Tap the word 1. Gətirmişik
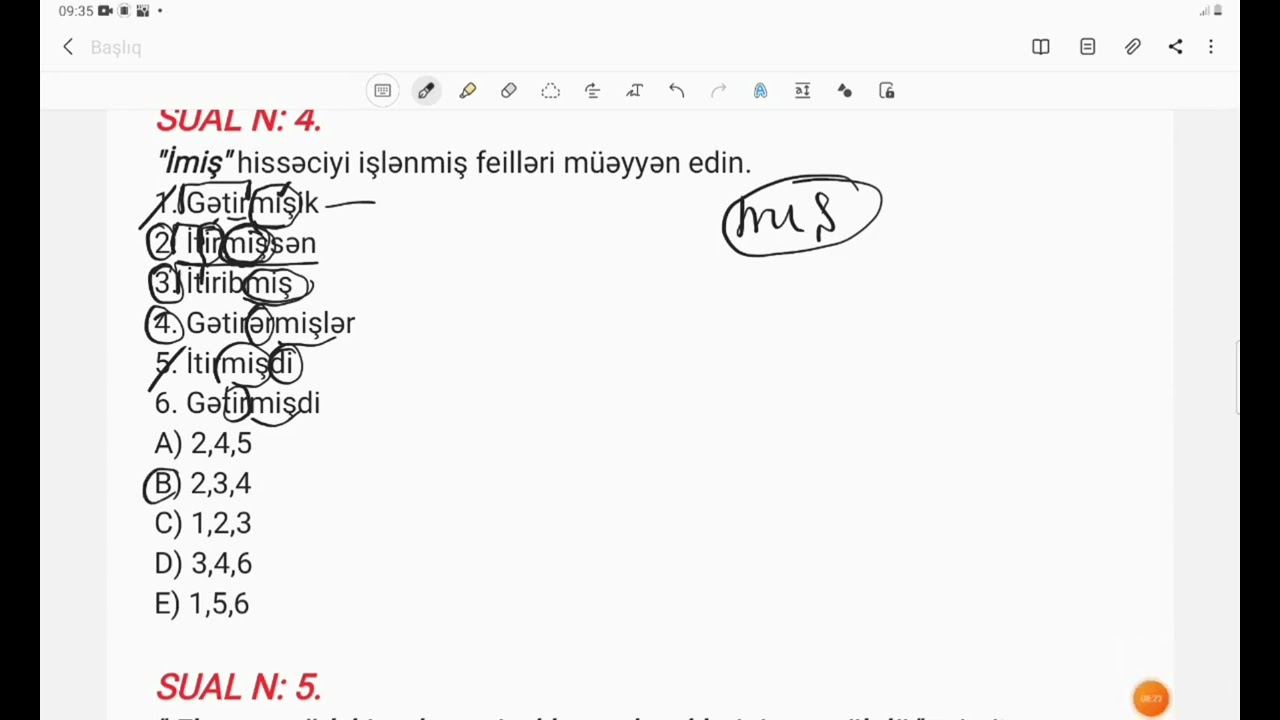The height and width of the screenshot is (720, 1280). pyautogui.click(x=237, y=203)
